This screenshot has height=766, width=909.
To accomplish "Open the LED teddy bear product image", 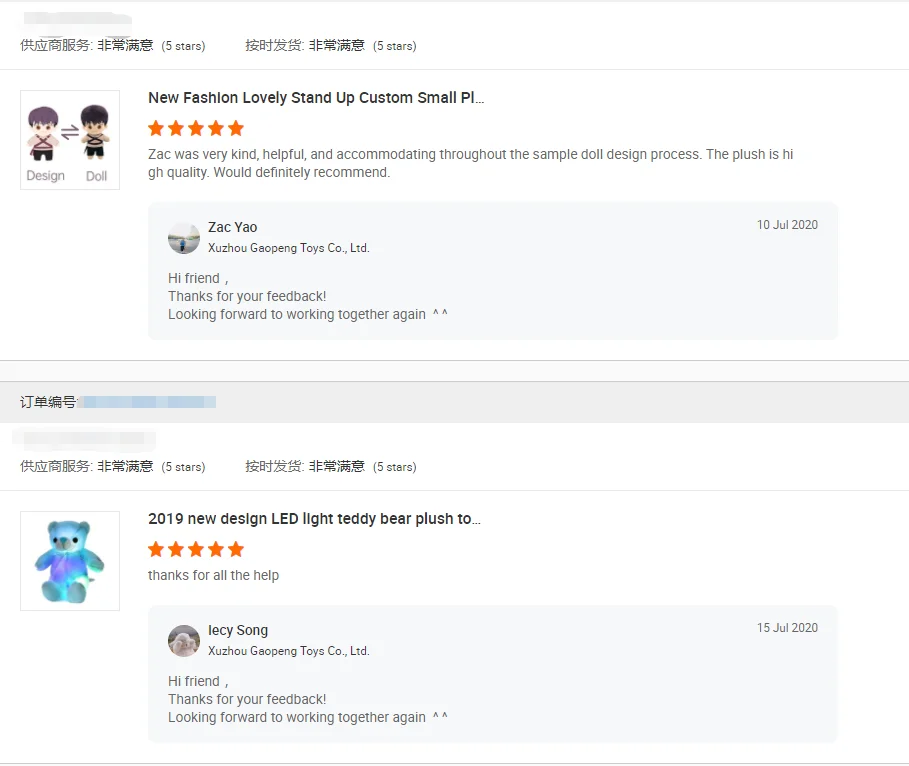I will click(70, 561).
